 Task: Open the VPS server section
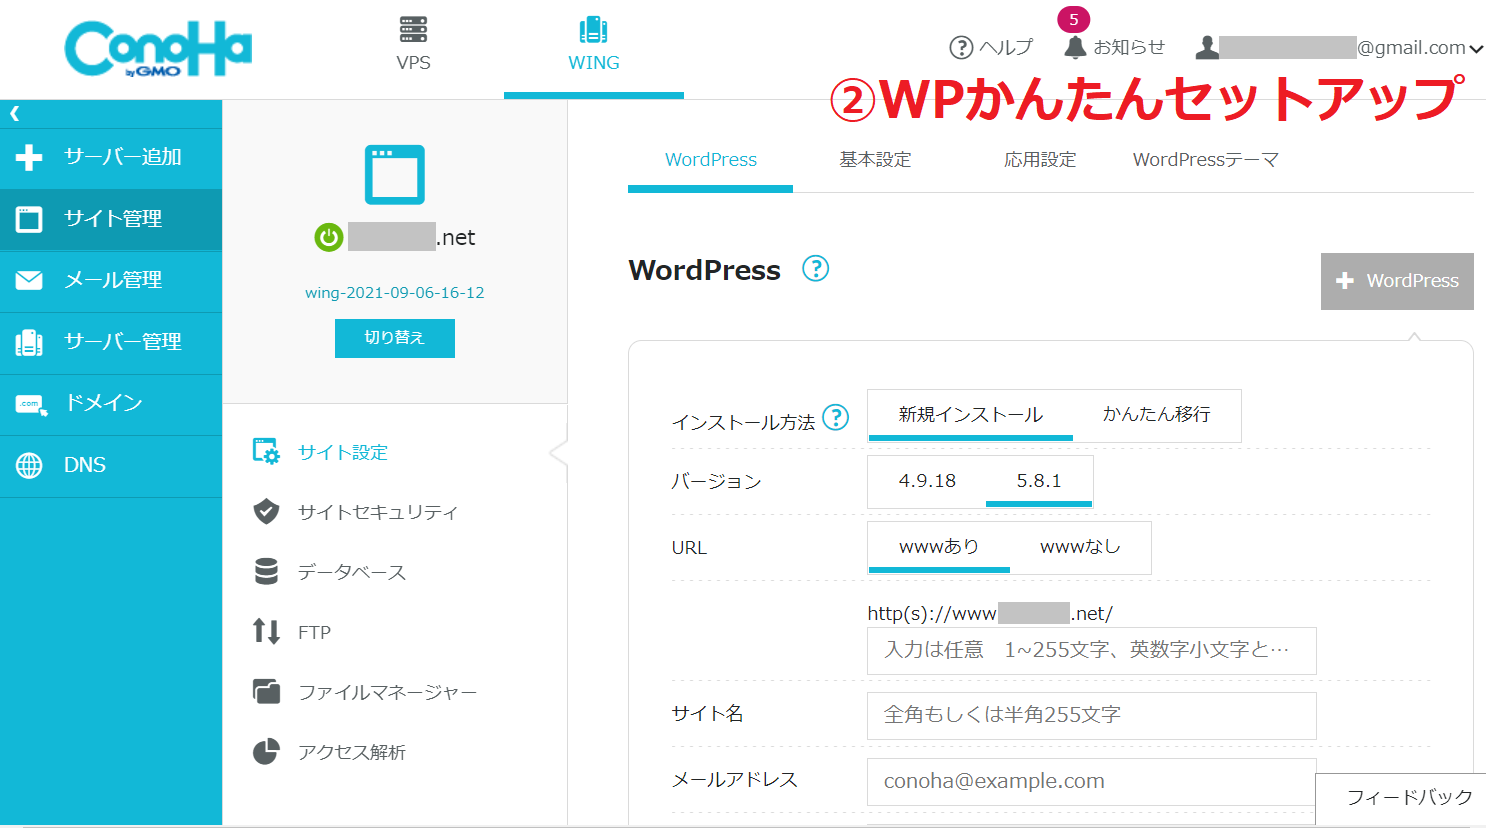[413, 45]
